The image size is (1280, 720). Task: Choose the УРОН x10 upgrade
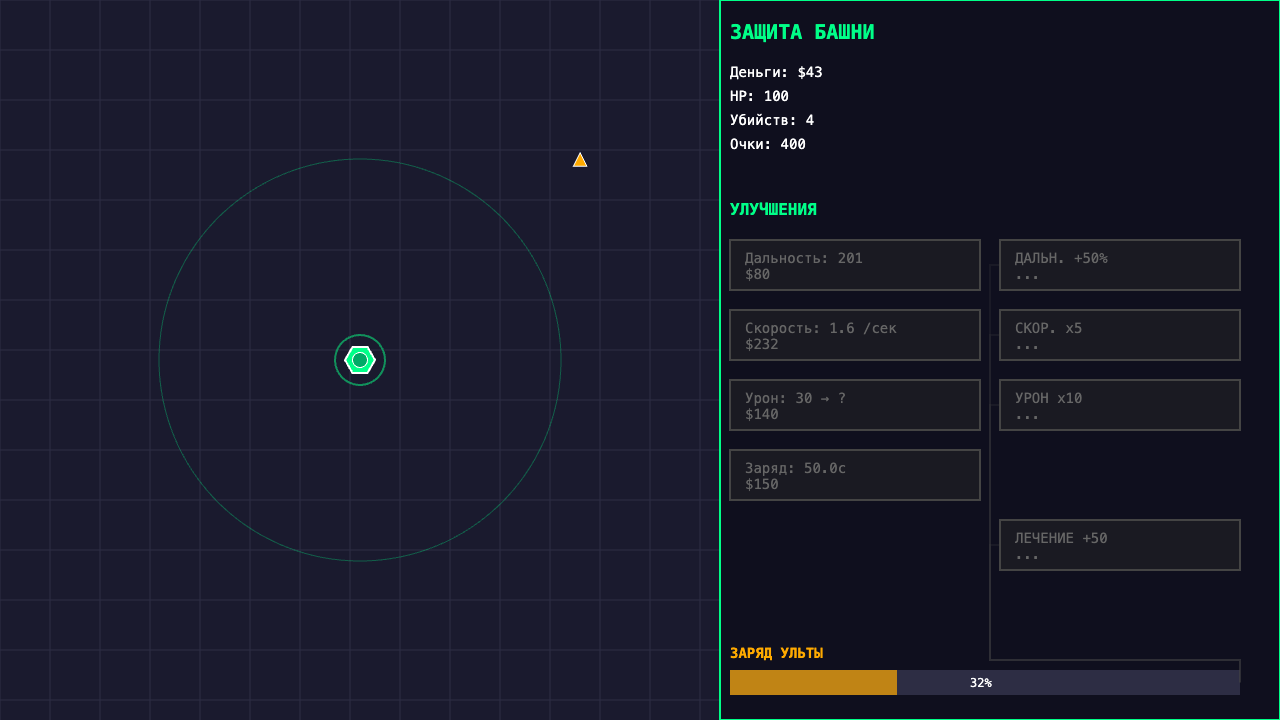(1119, 405)
